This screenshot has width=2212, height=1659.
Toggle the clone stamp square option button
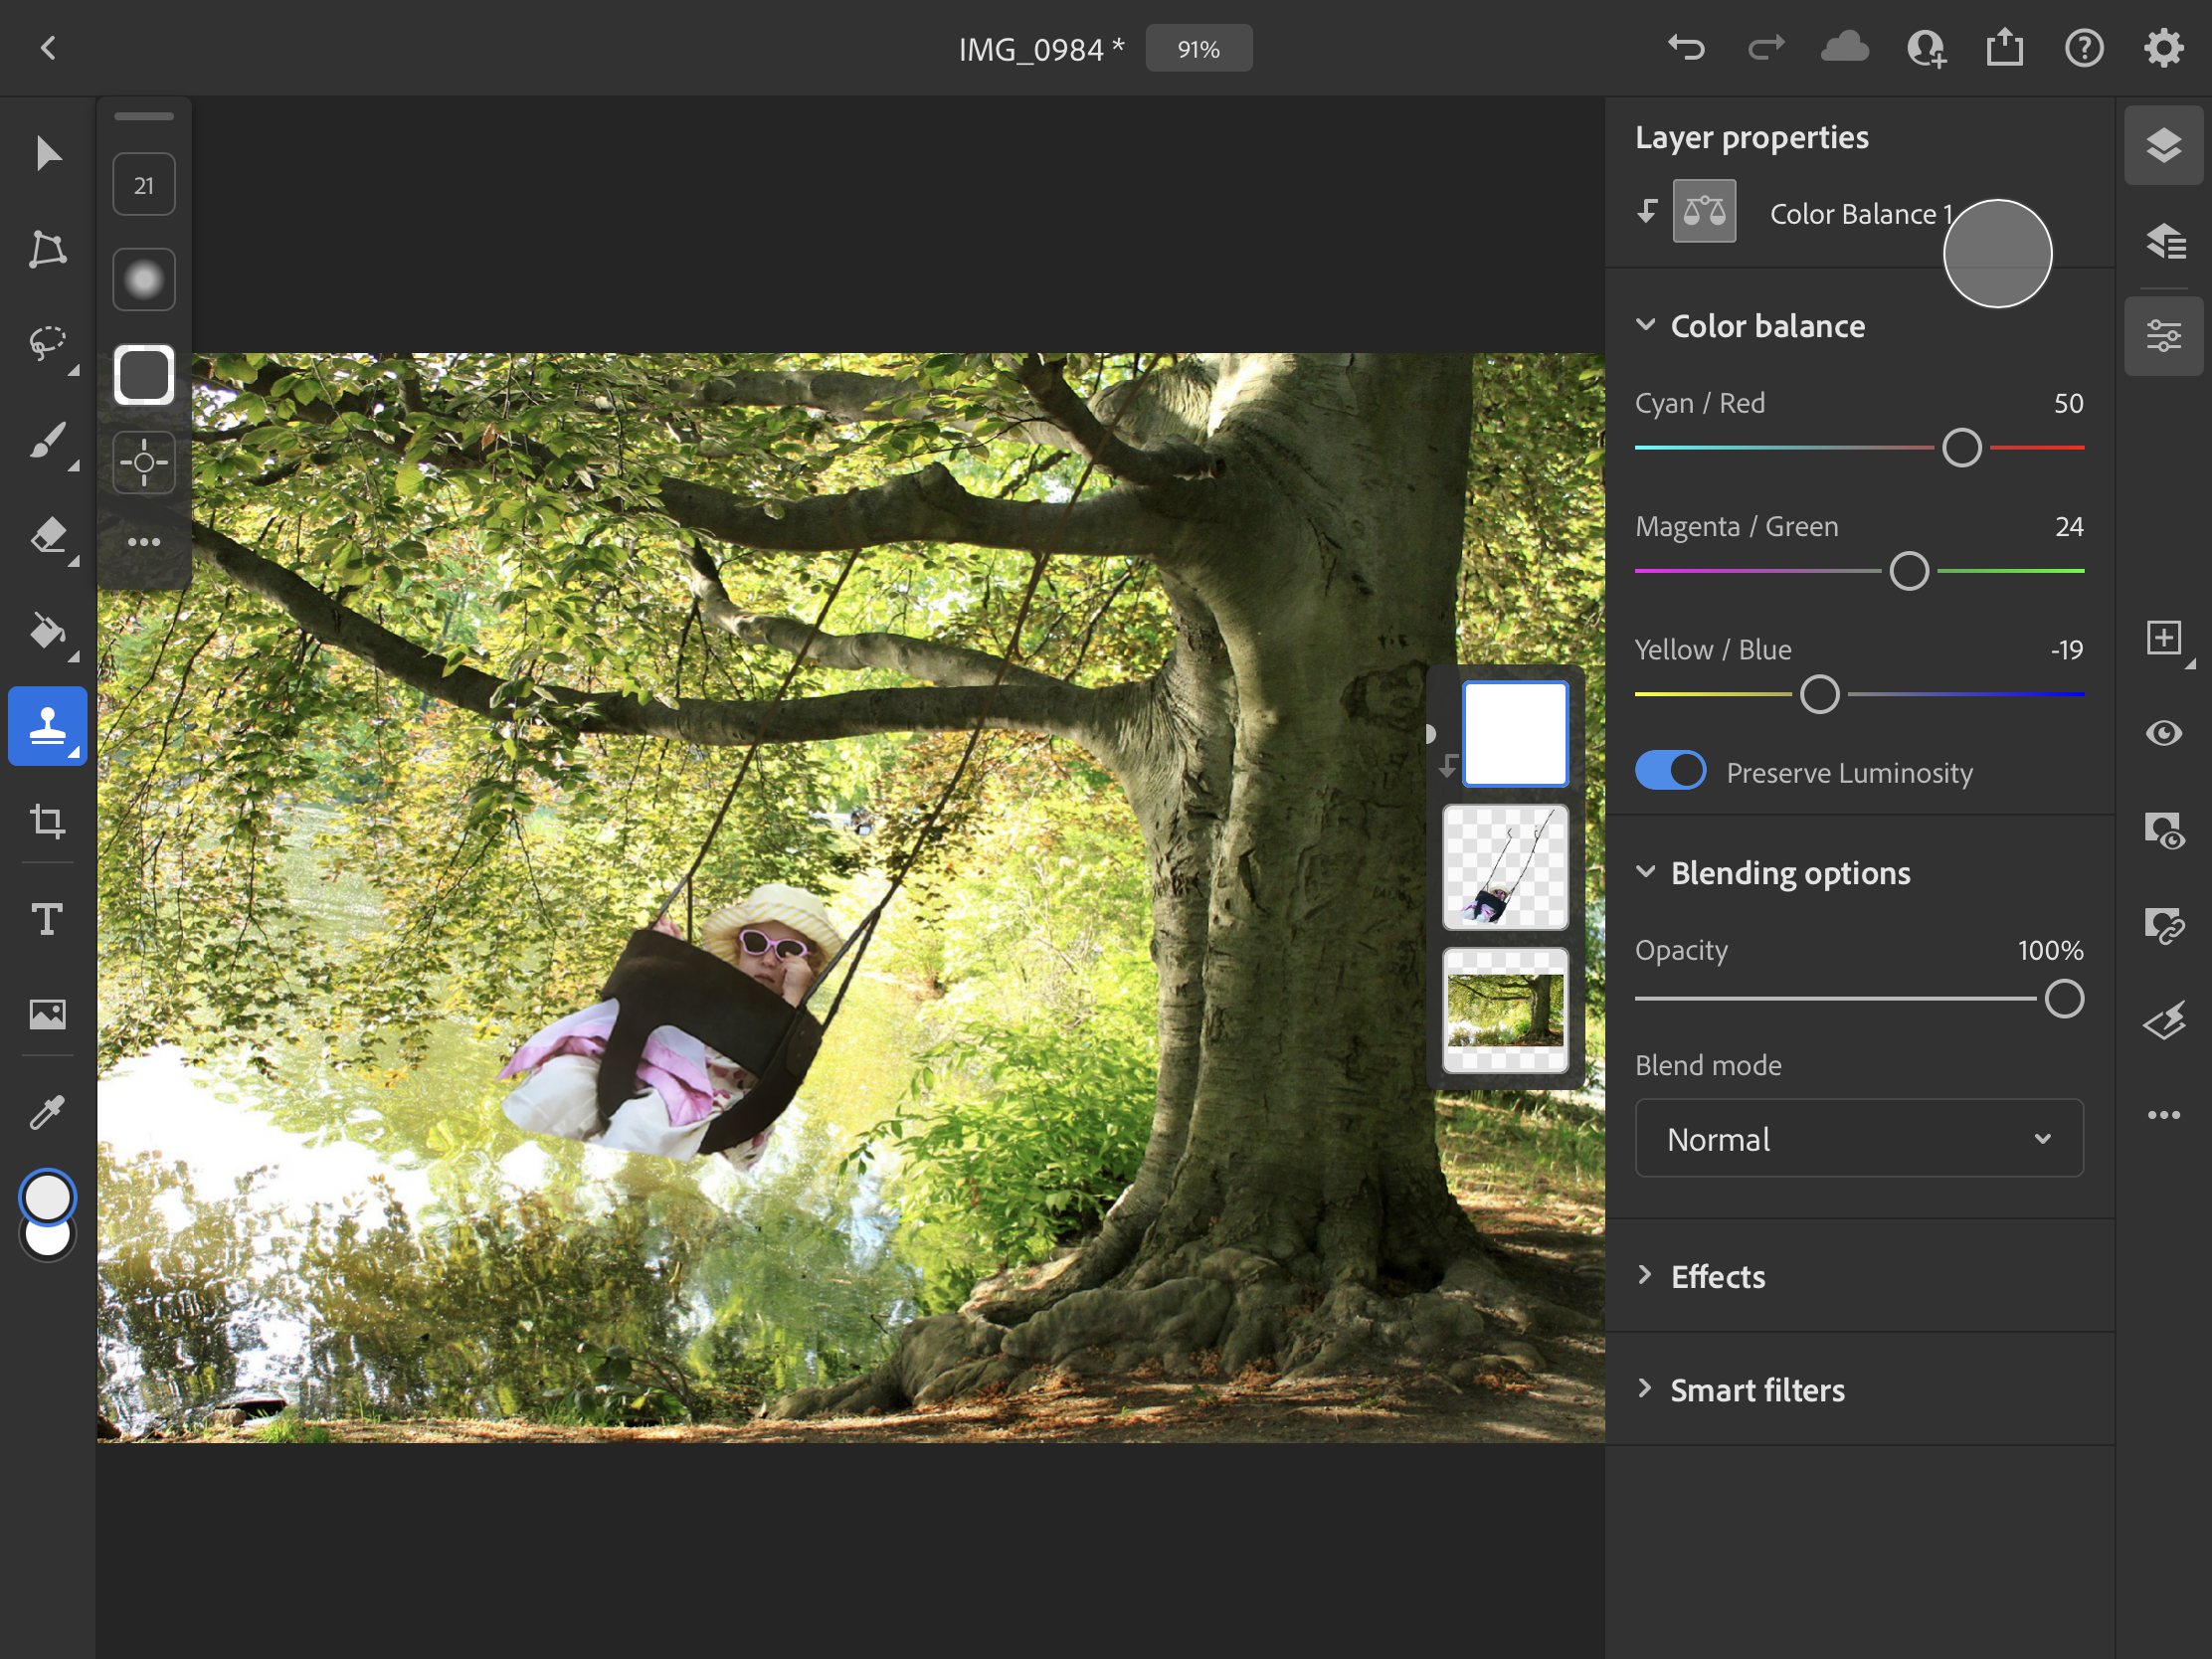pyautogui.click(x=144, y=375)
